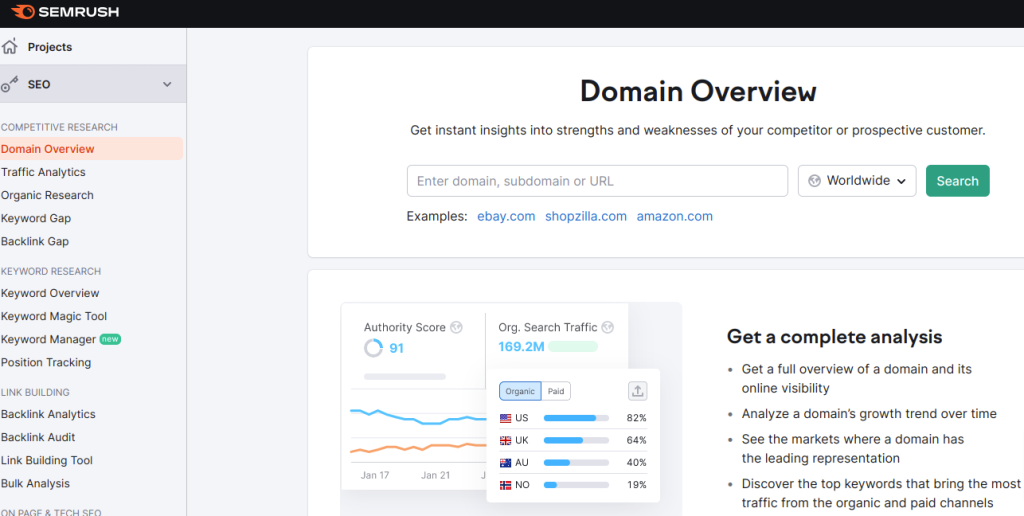Click the Jan 21 chart axis label
The image size is (1024, 516).
pyautogui.click(x=436, y=476)
